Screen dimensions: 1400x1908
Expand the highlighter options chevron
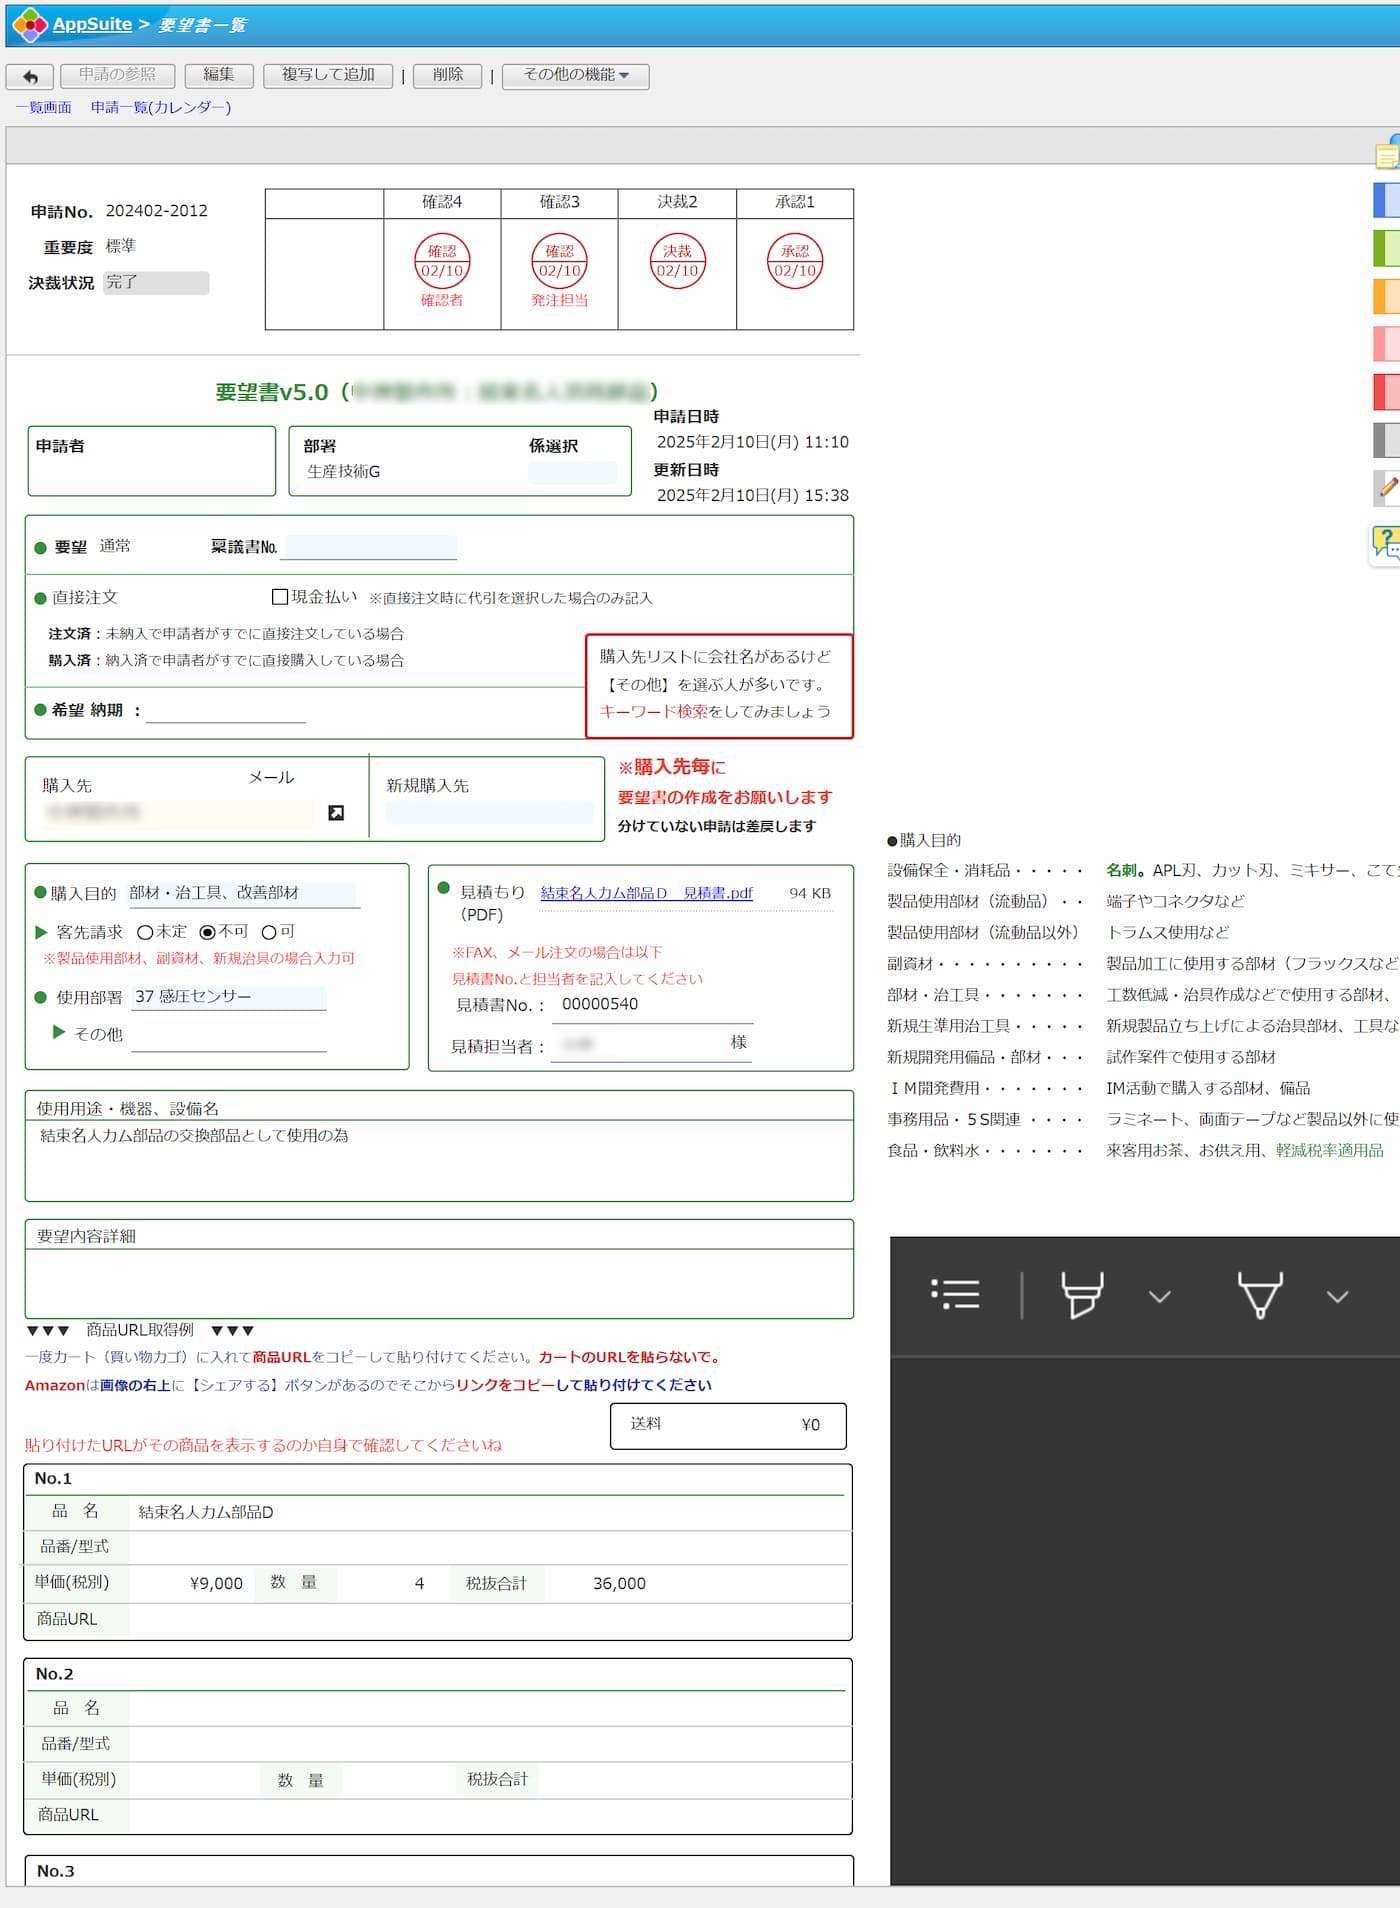1159,1297
